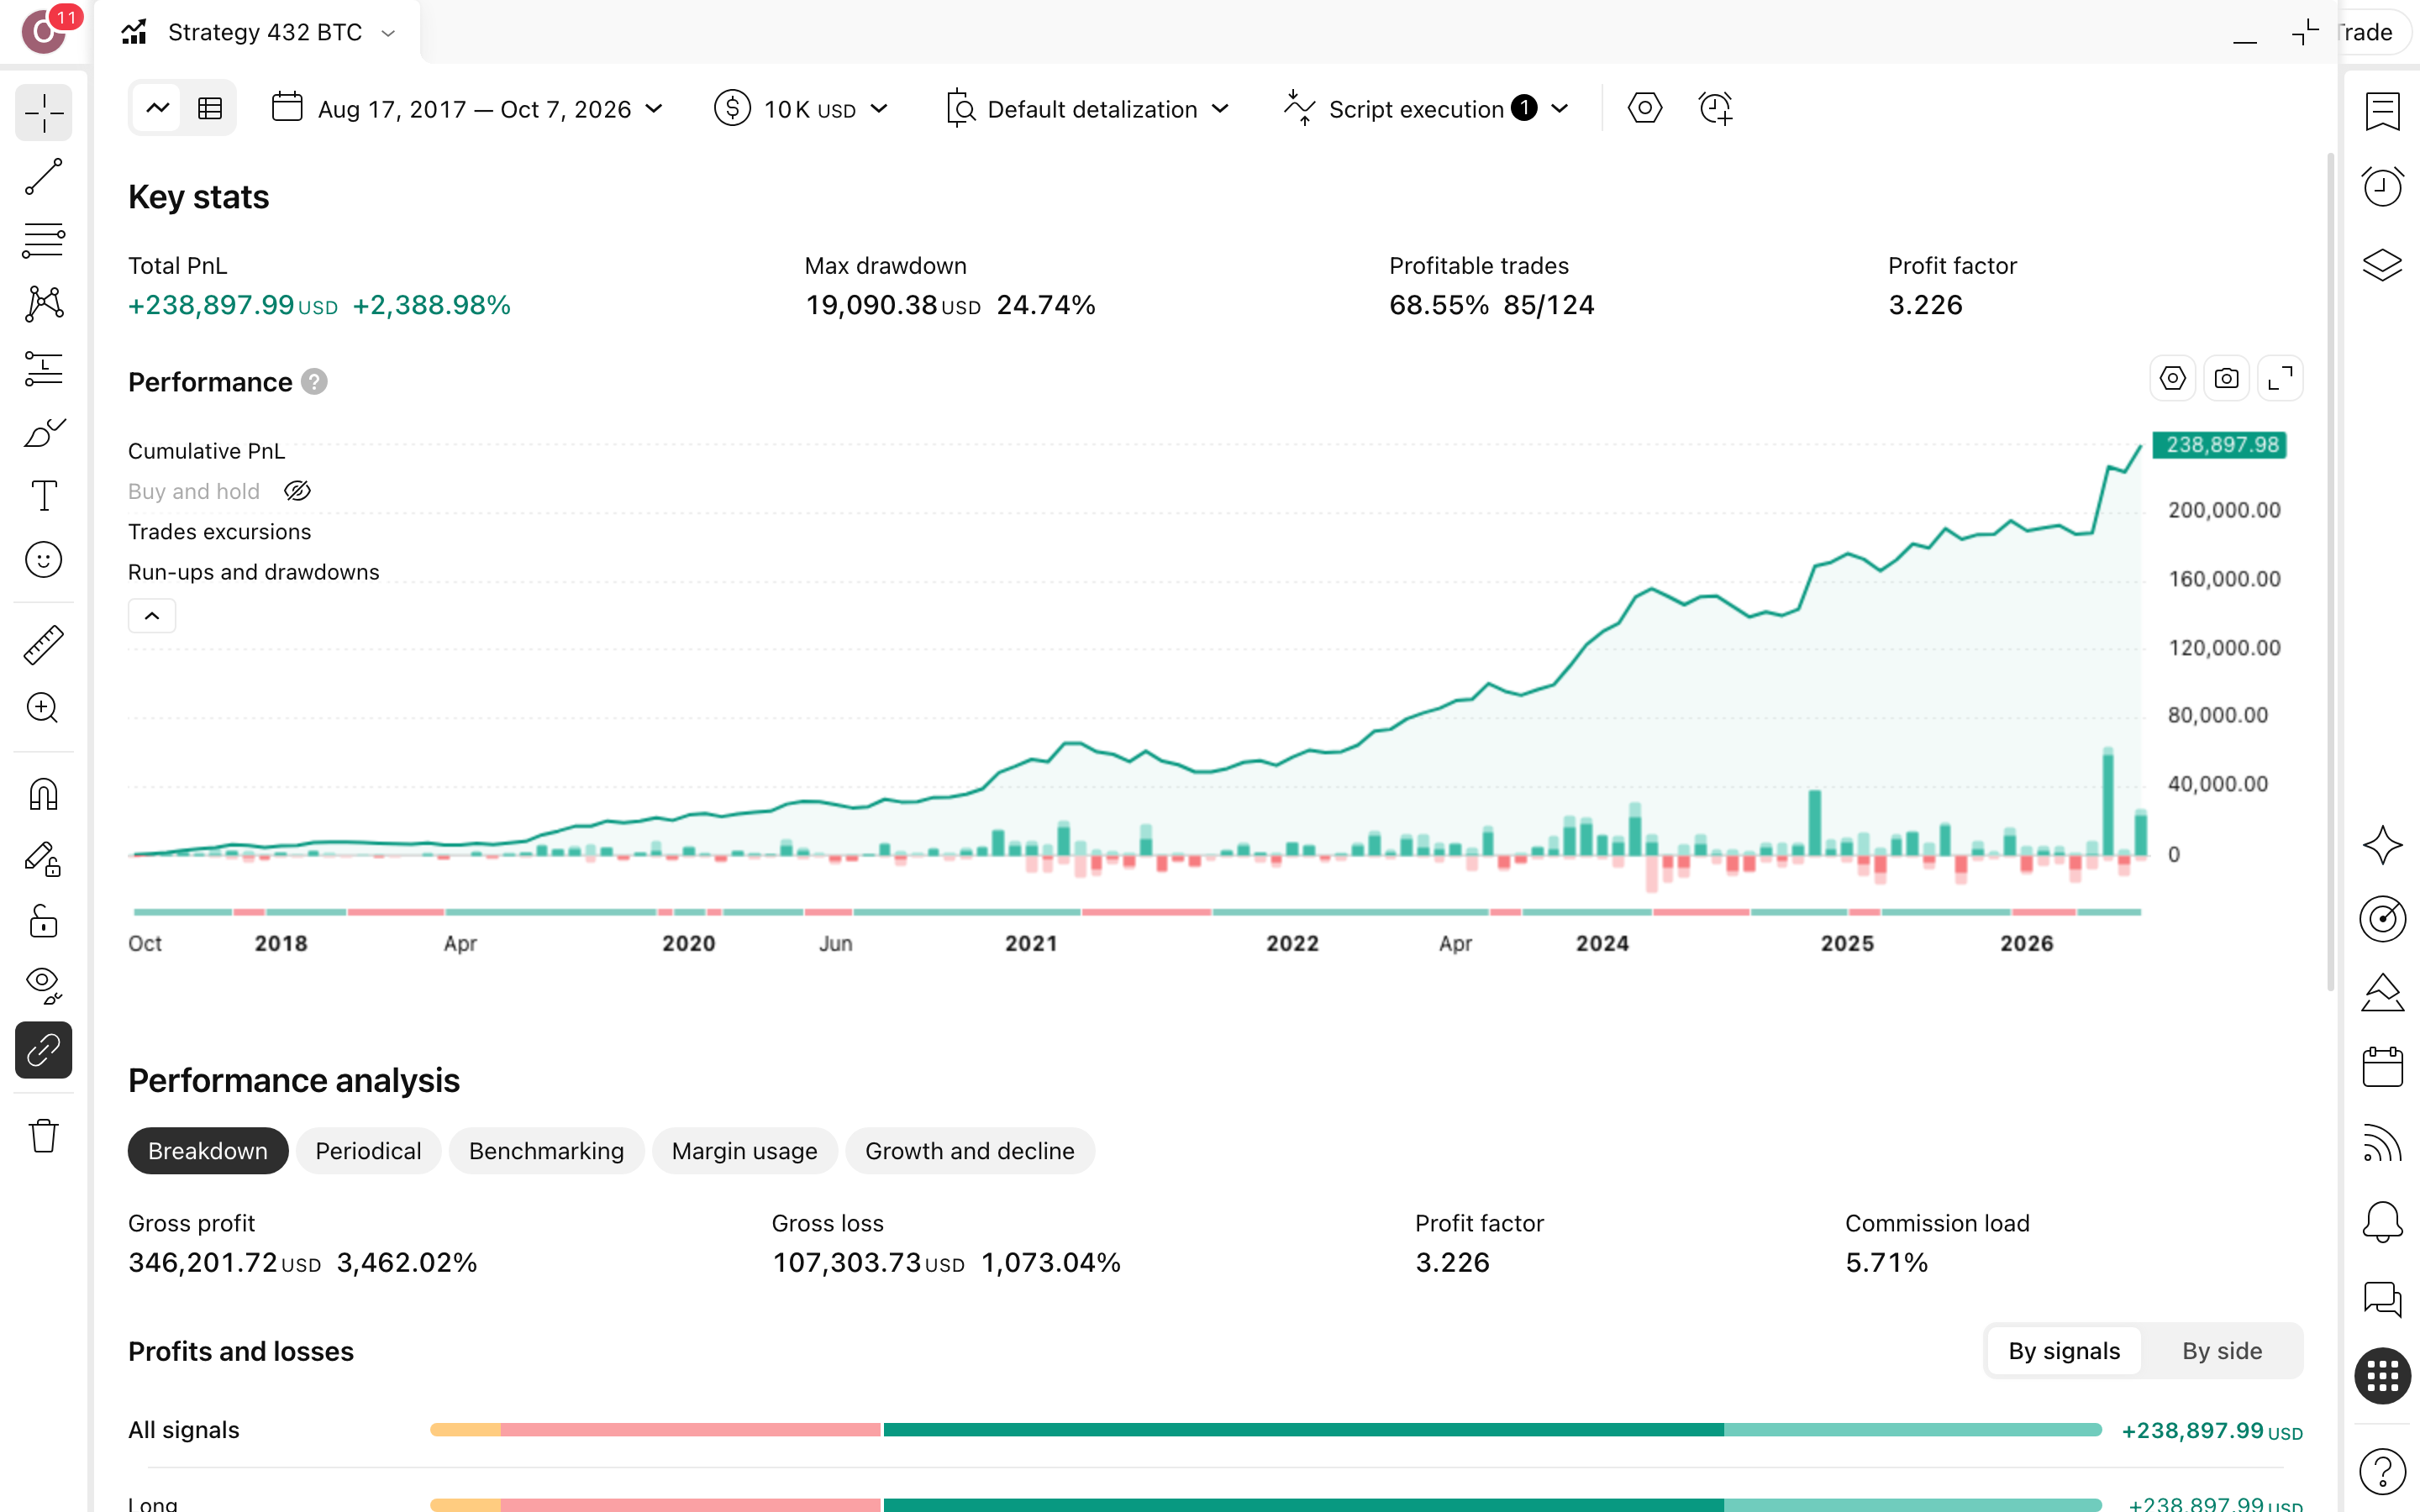The height and width of the screenshot is (1512, 2420).
Task: Open the watchlist panel icon
Action: 2382,111
